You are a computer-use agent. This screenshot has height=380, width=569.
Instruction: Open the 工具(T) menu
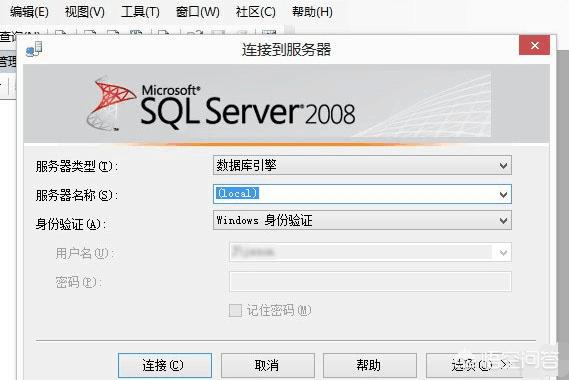140,12
